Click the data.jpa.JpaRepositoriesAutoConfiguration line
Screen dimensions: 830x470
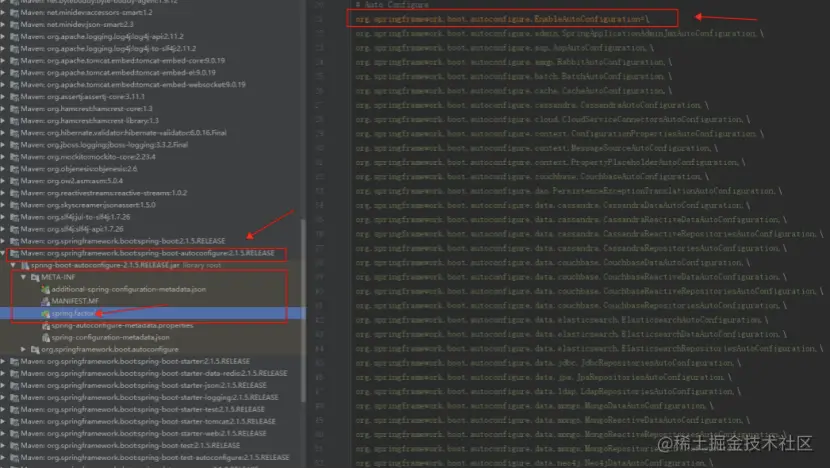click(544, 377)
